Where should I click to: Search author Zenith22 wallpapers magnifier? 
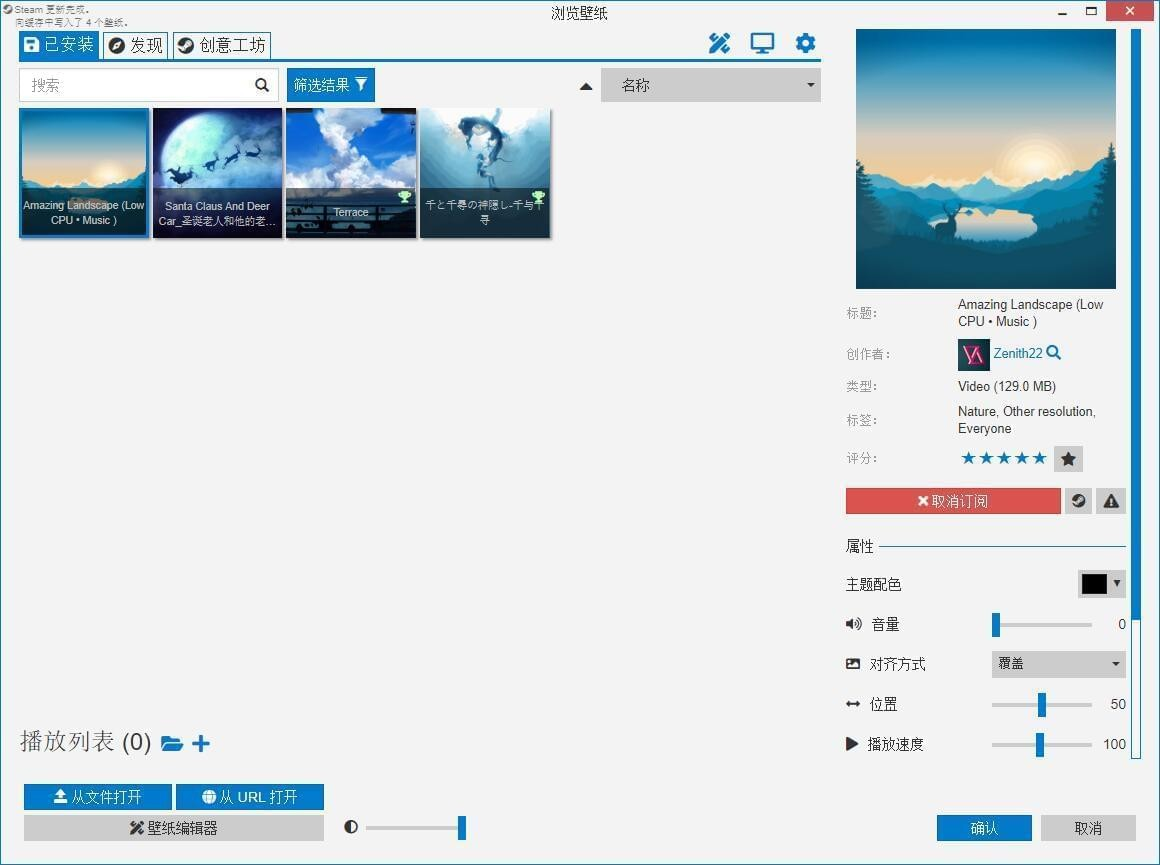click(1053, 353)
